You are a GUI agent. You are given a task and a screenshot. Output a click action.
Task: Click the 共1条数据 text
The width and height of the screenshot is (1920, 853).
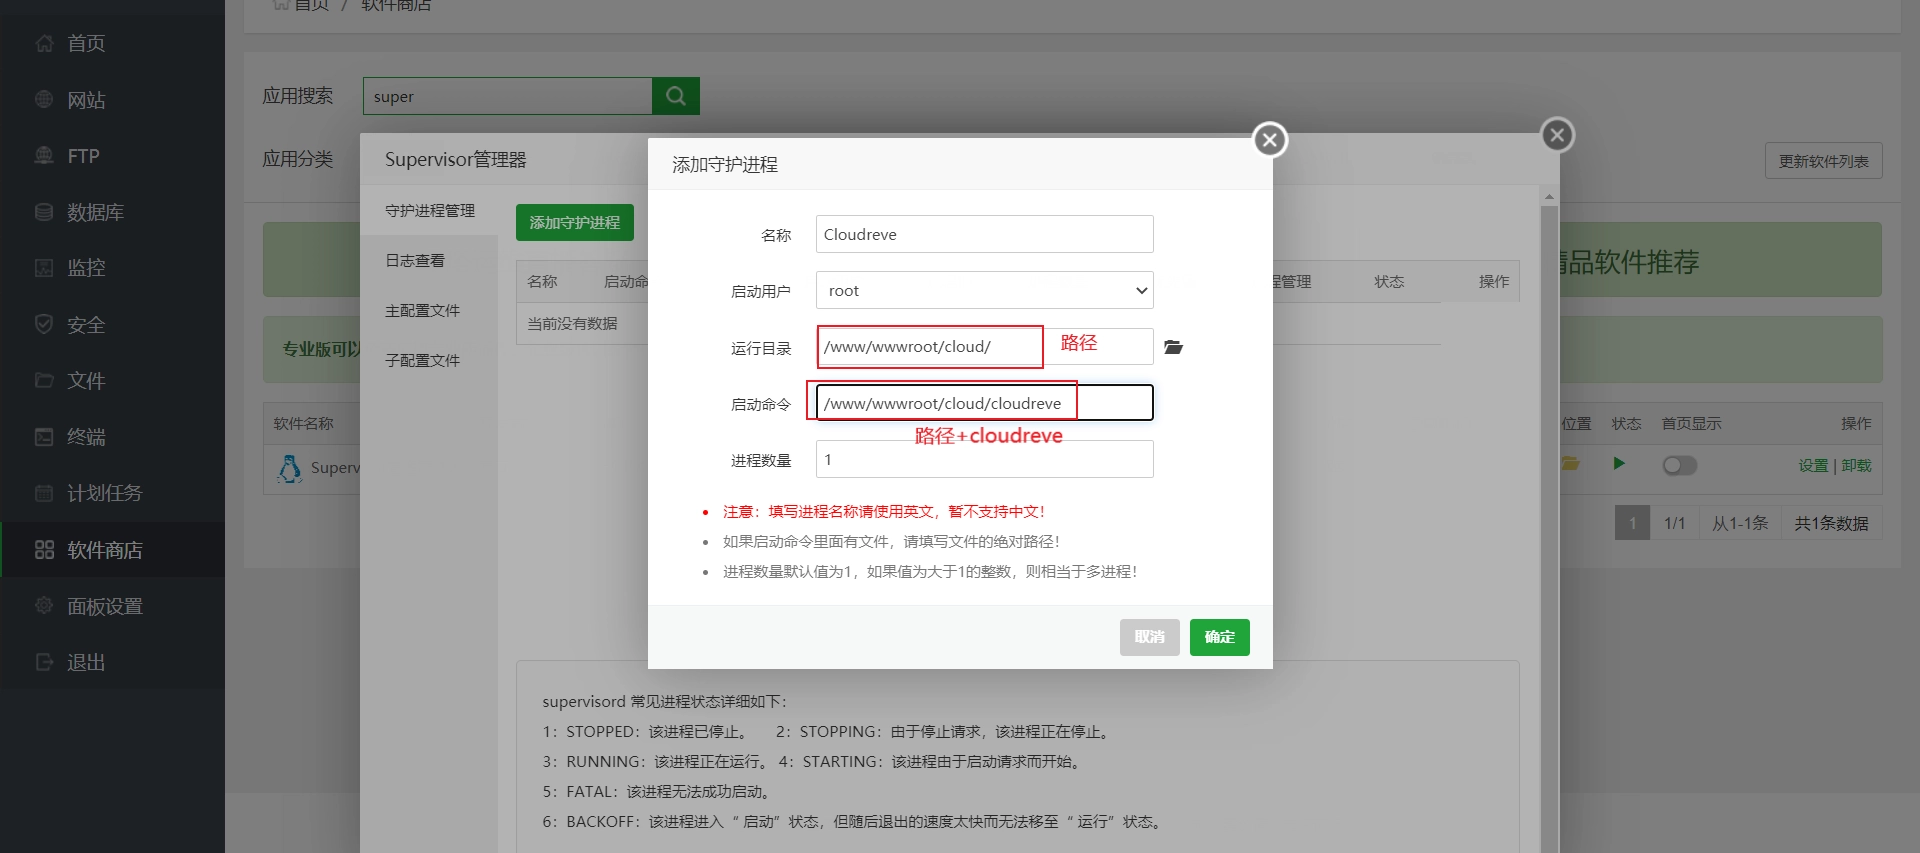click(1831, 523)
